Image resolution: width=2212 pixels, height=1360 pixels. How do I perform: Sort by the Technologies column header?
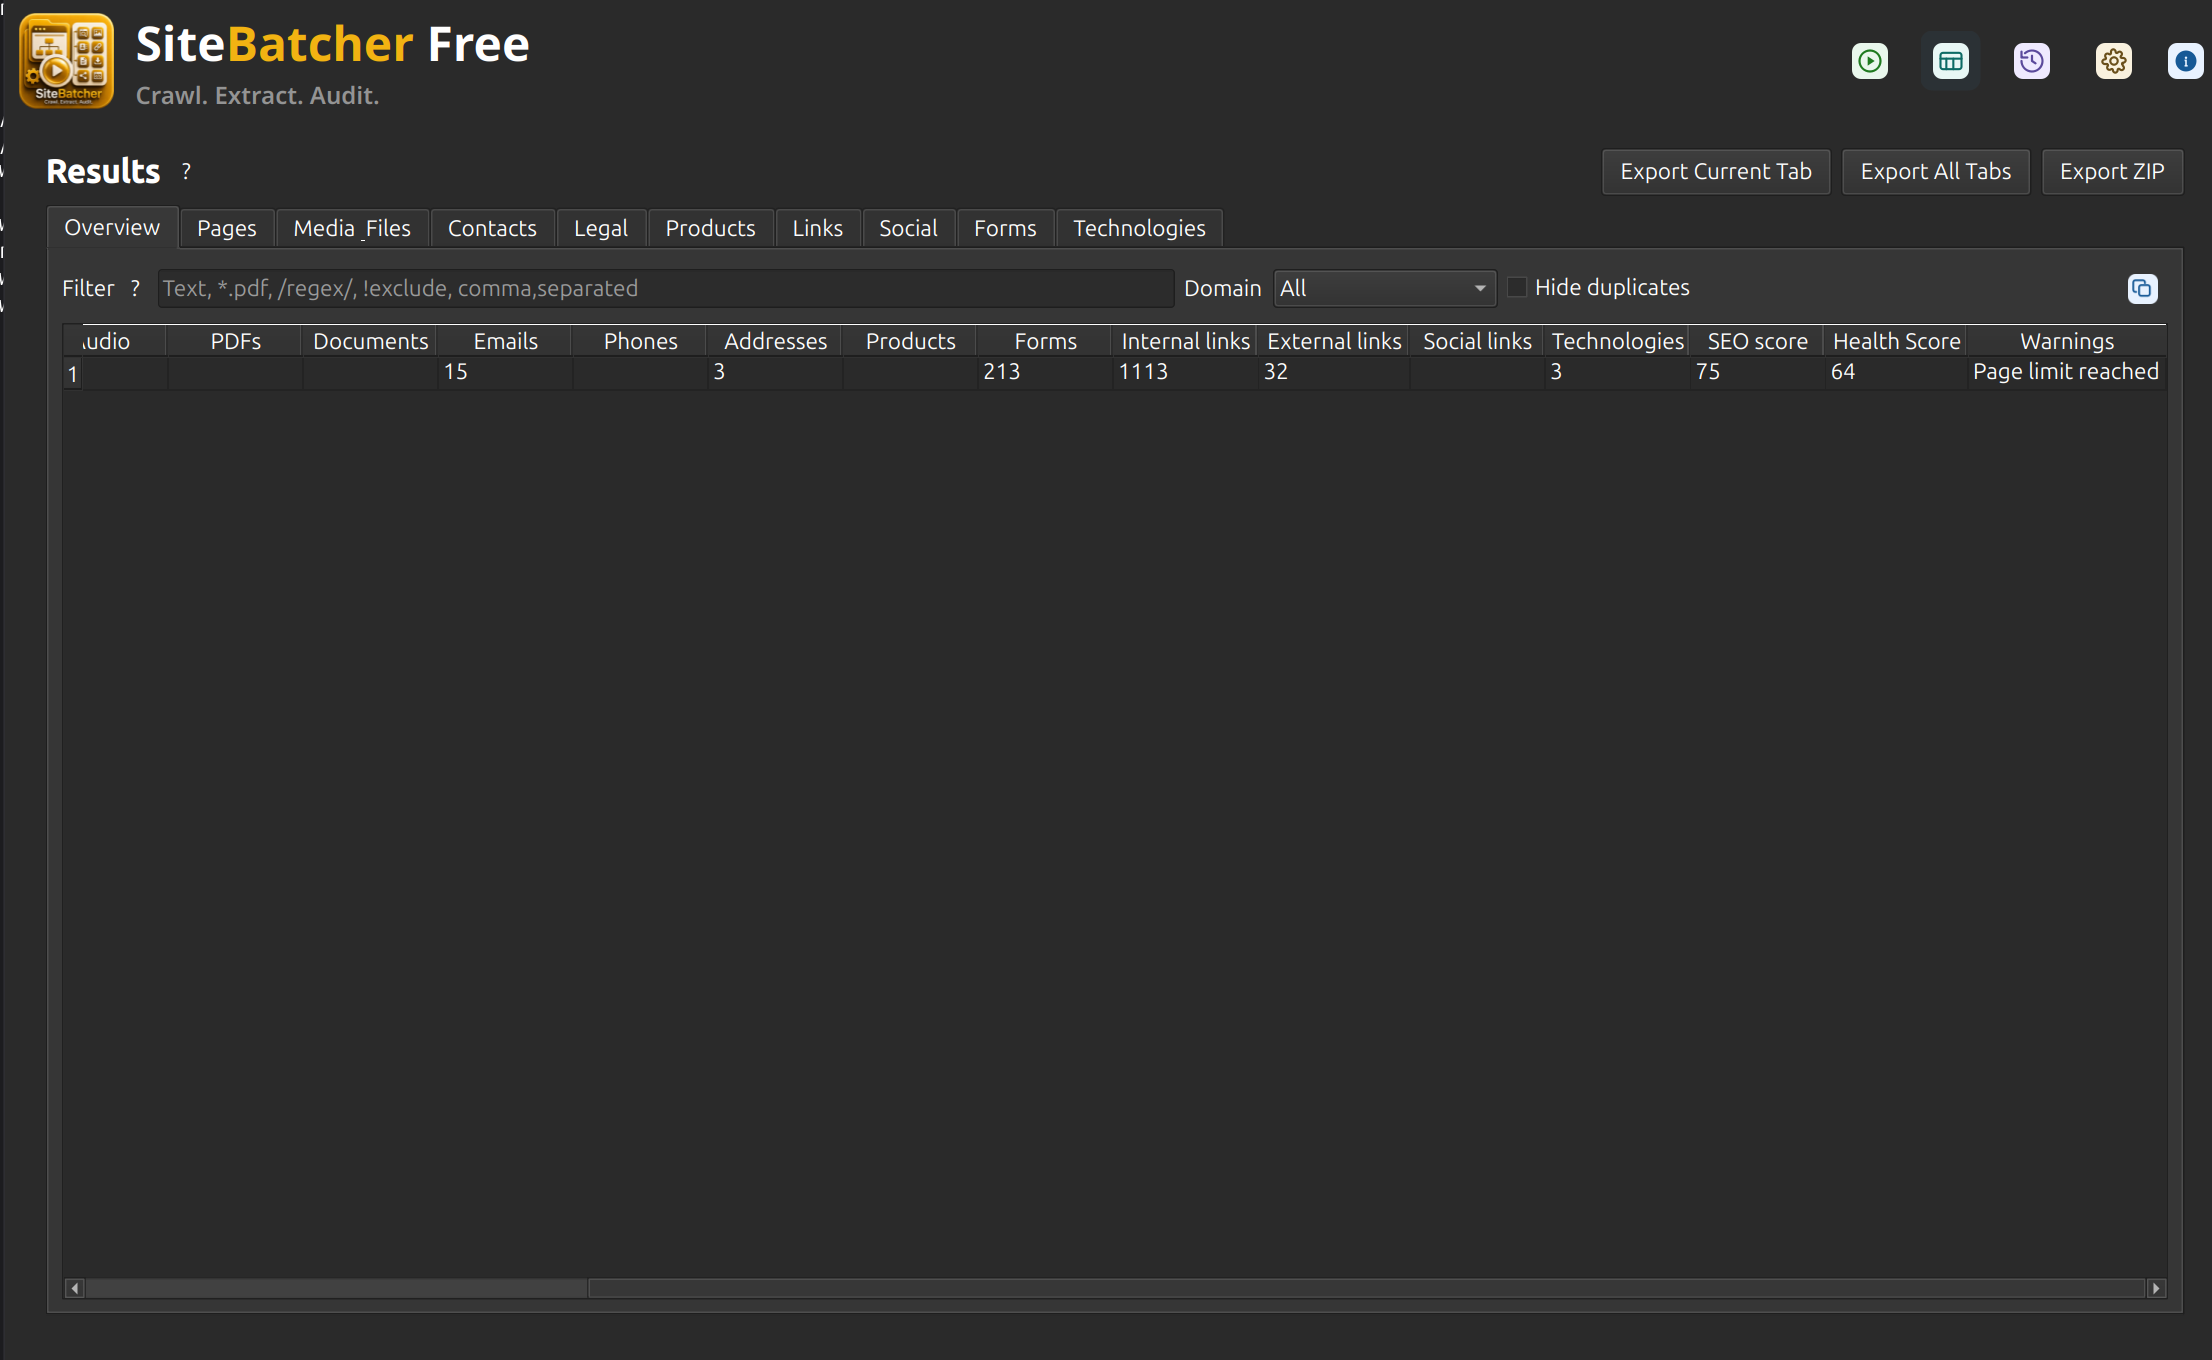point(1617,341)
